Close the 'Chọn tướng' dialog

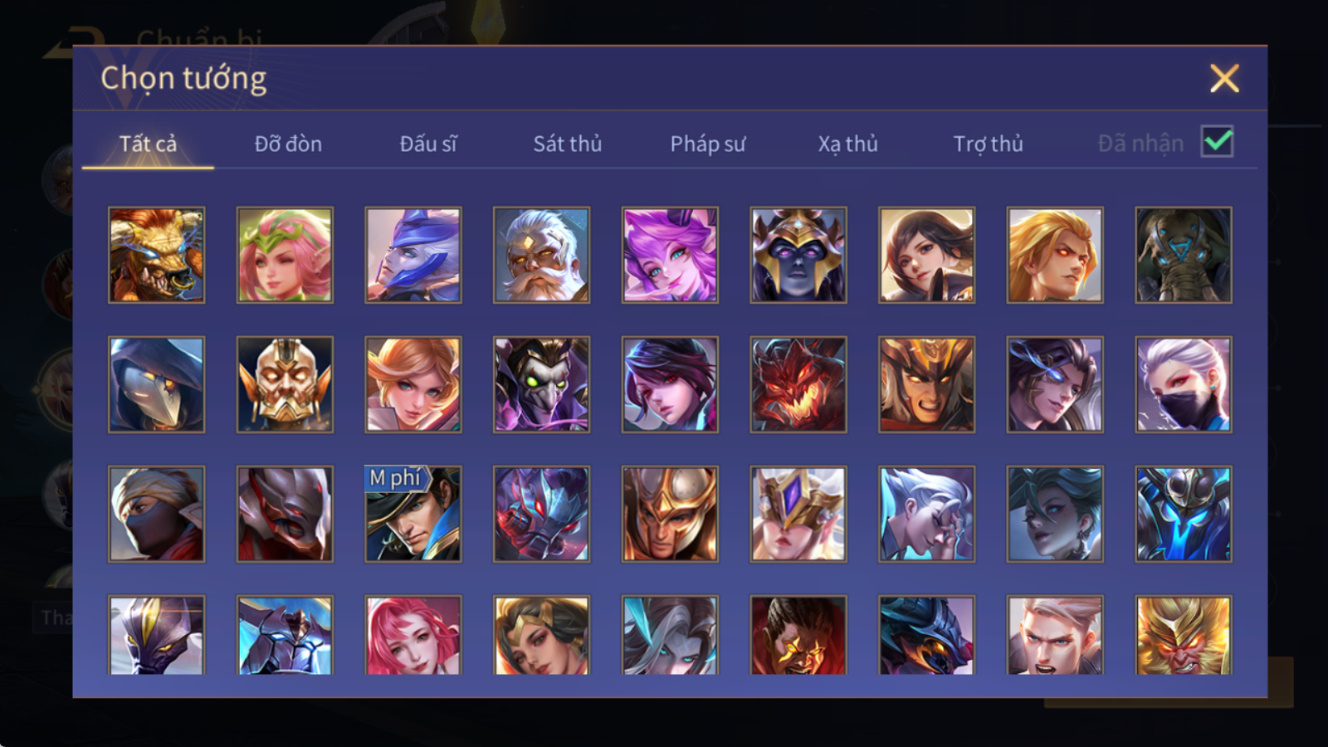(x=1224, y=78)
